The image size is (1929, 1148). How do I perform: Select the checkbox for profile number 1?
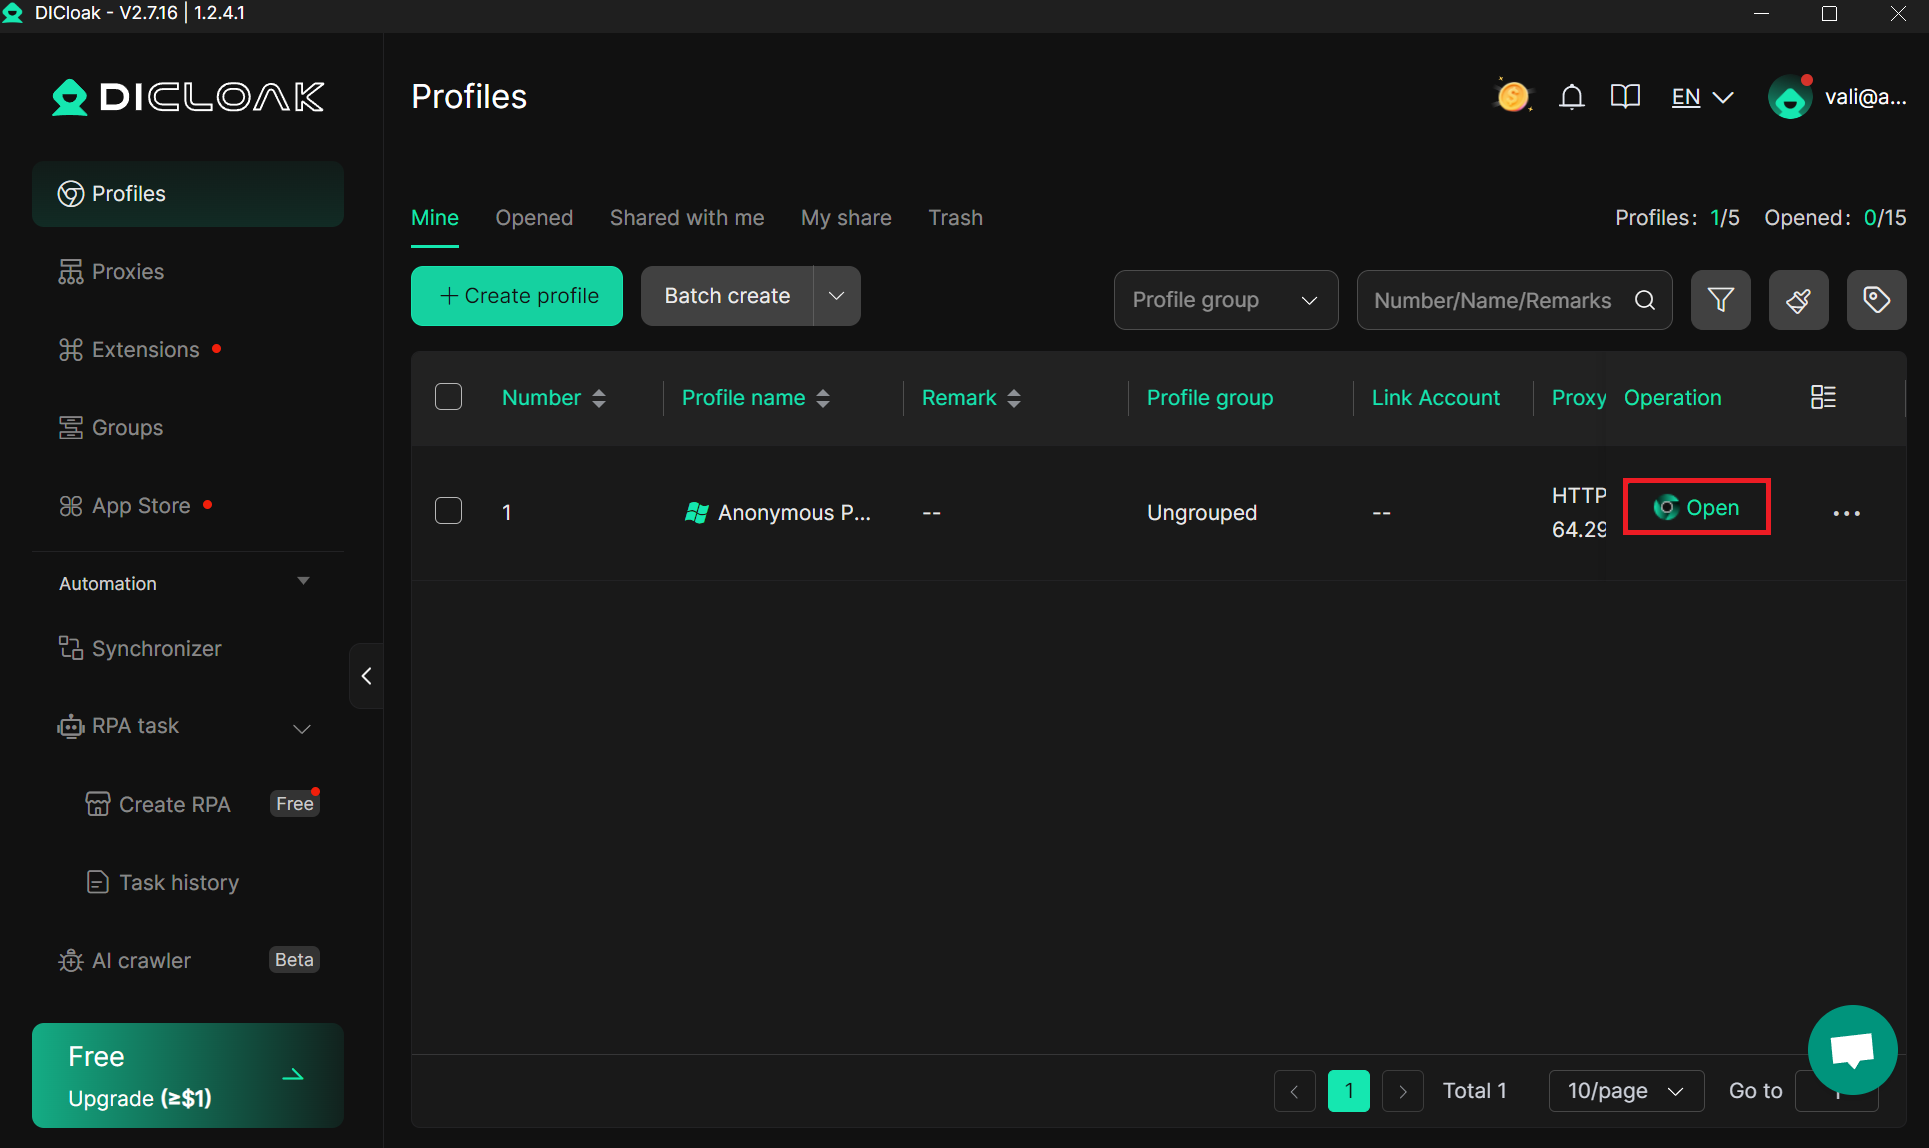click(x=448, y=510)
